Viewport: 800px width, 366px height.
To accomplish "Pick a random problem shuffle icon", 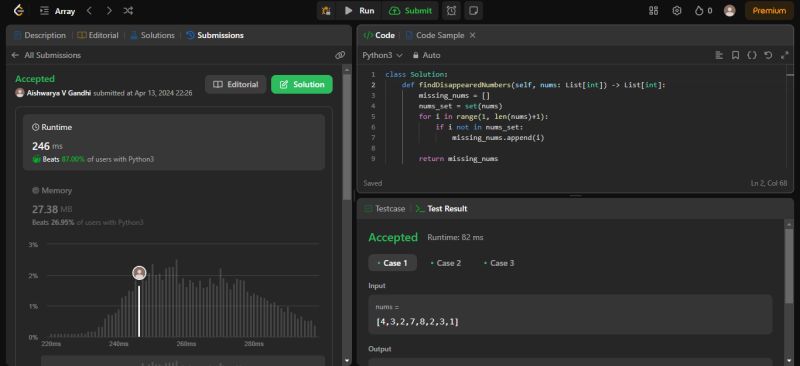I will (x=128, y=11).
